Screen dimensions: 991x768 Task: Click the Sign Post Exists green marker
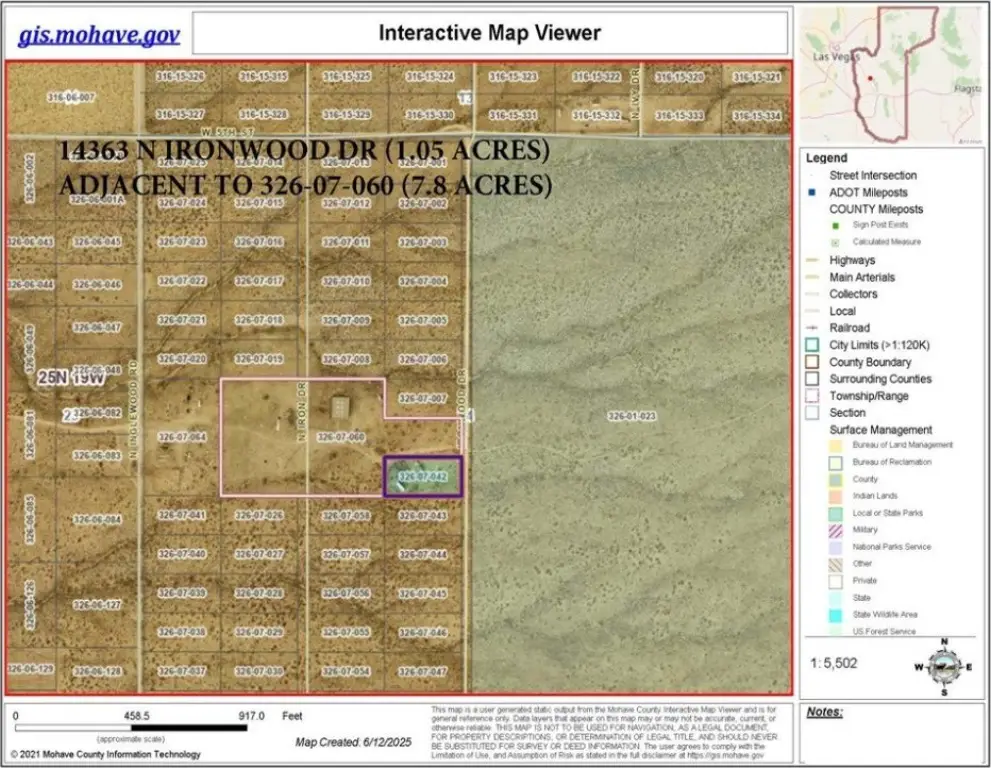pyautogui.click(x=836, y=225)
